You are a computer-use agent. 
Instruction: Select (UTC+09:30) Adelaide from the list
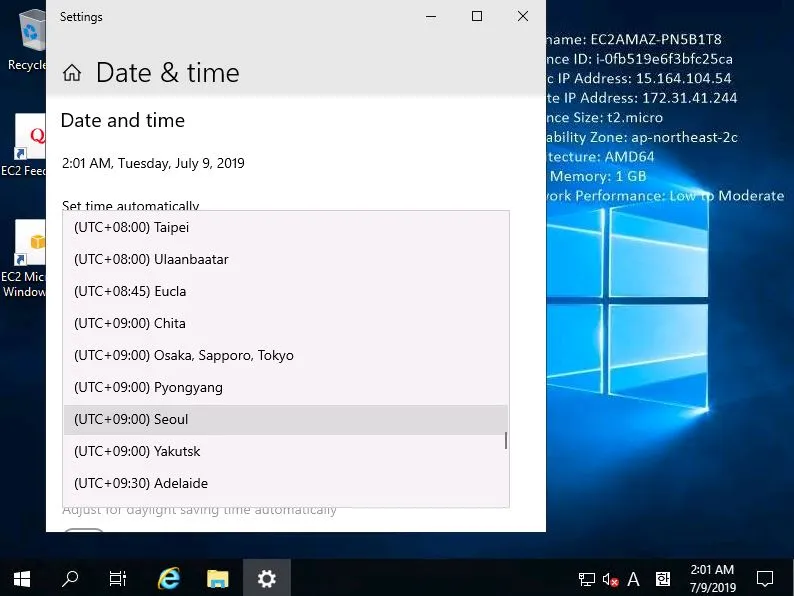click(x=285, y=483)
